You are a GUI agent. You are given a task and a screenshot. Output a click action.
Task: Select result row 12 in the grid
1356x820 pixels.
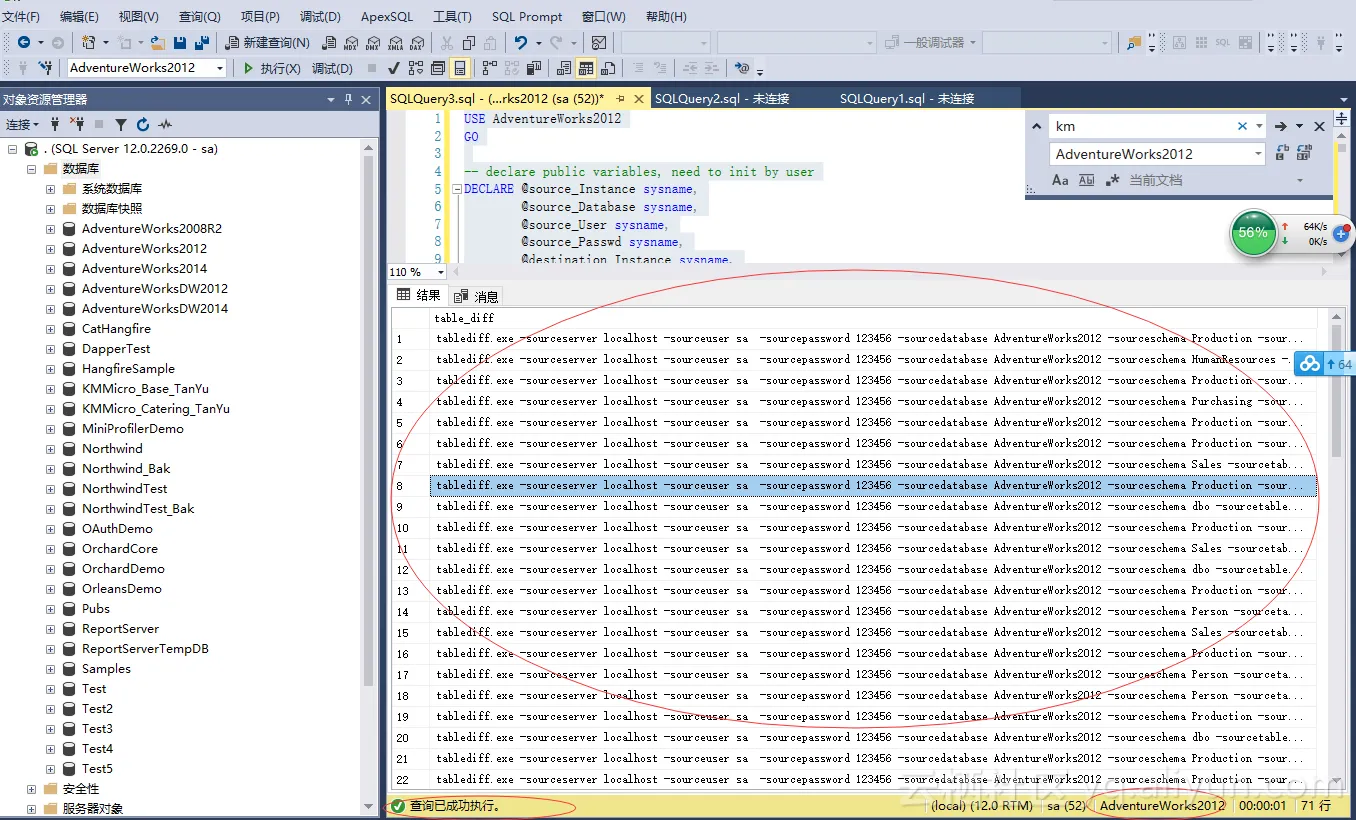click(x=872, y=569)
